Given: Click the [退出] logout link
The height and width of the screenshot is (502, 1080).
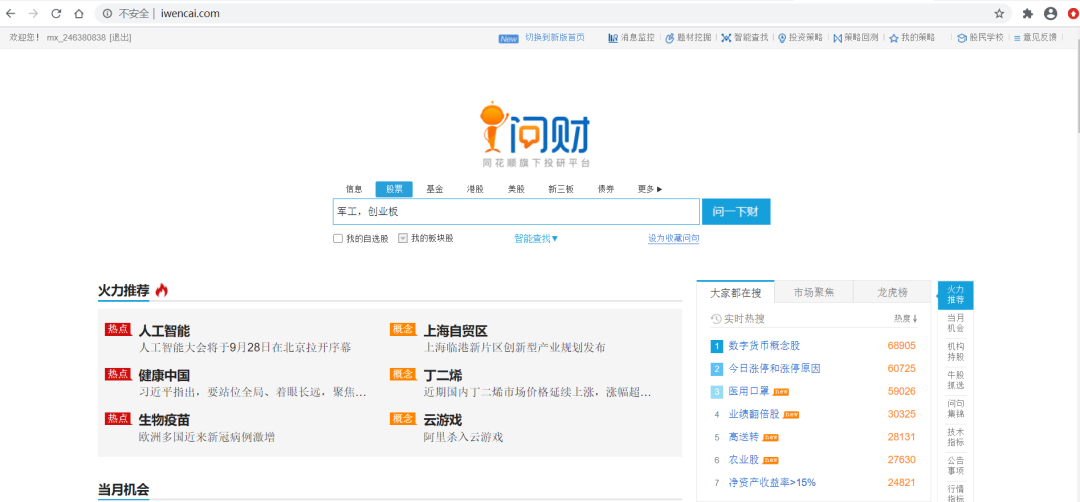Looking at the screenshot, I should [x=120, y=38].
